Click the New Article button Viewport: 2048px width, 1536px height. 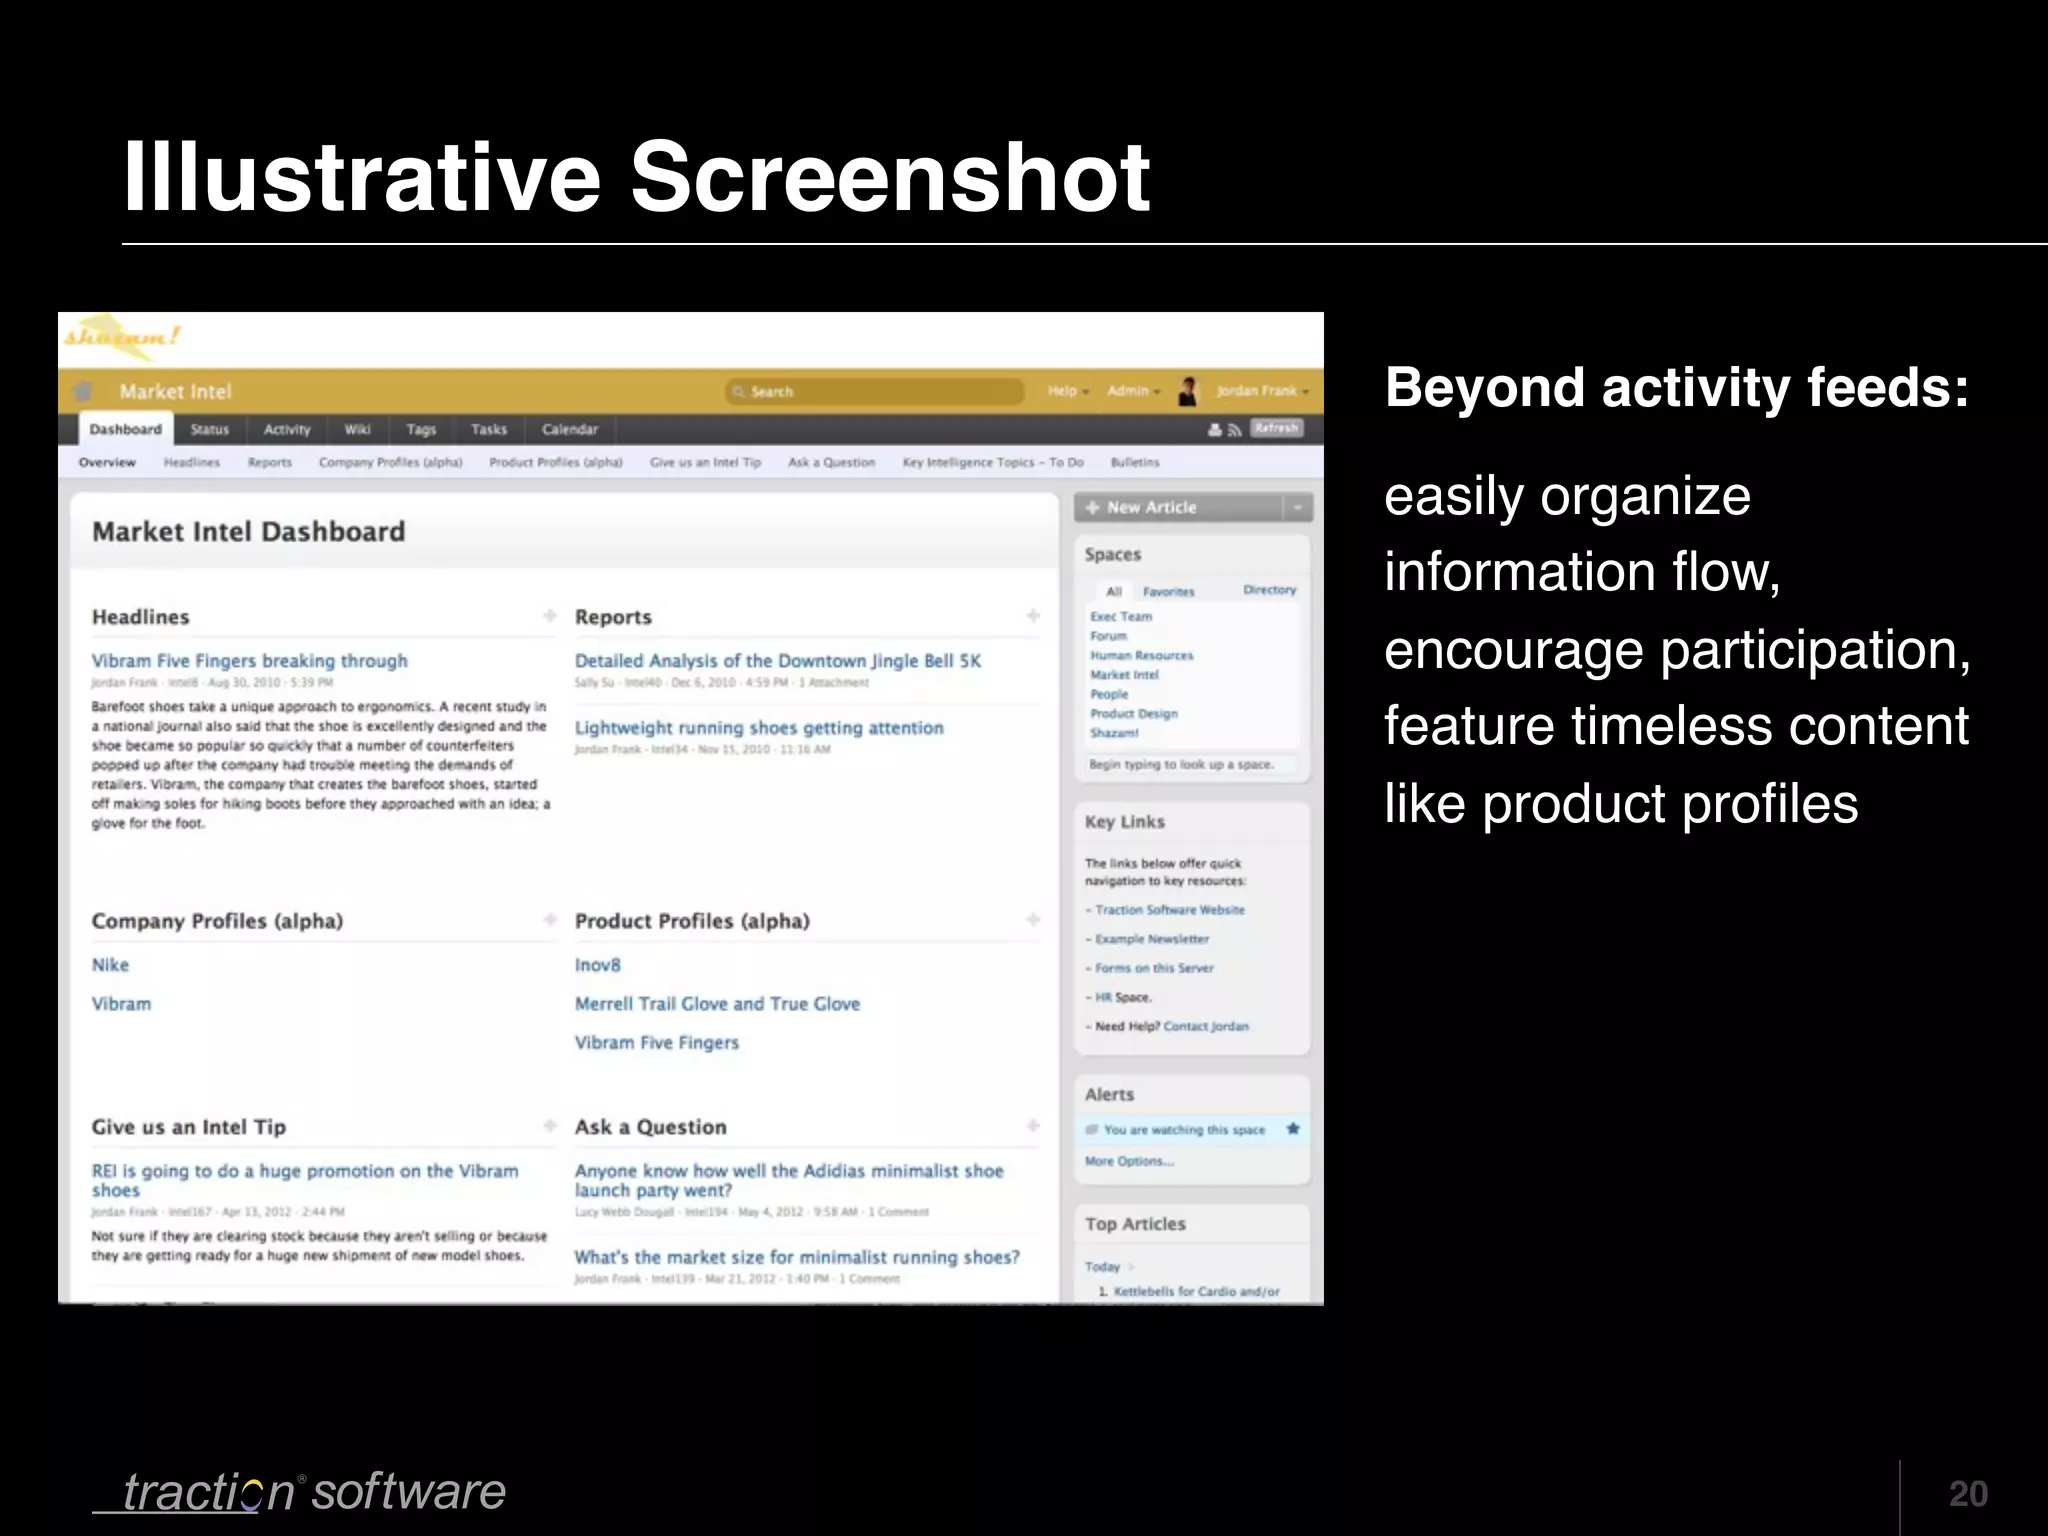click(1179, 508)
